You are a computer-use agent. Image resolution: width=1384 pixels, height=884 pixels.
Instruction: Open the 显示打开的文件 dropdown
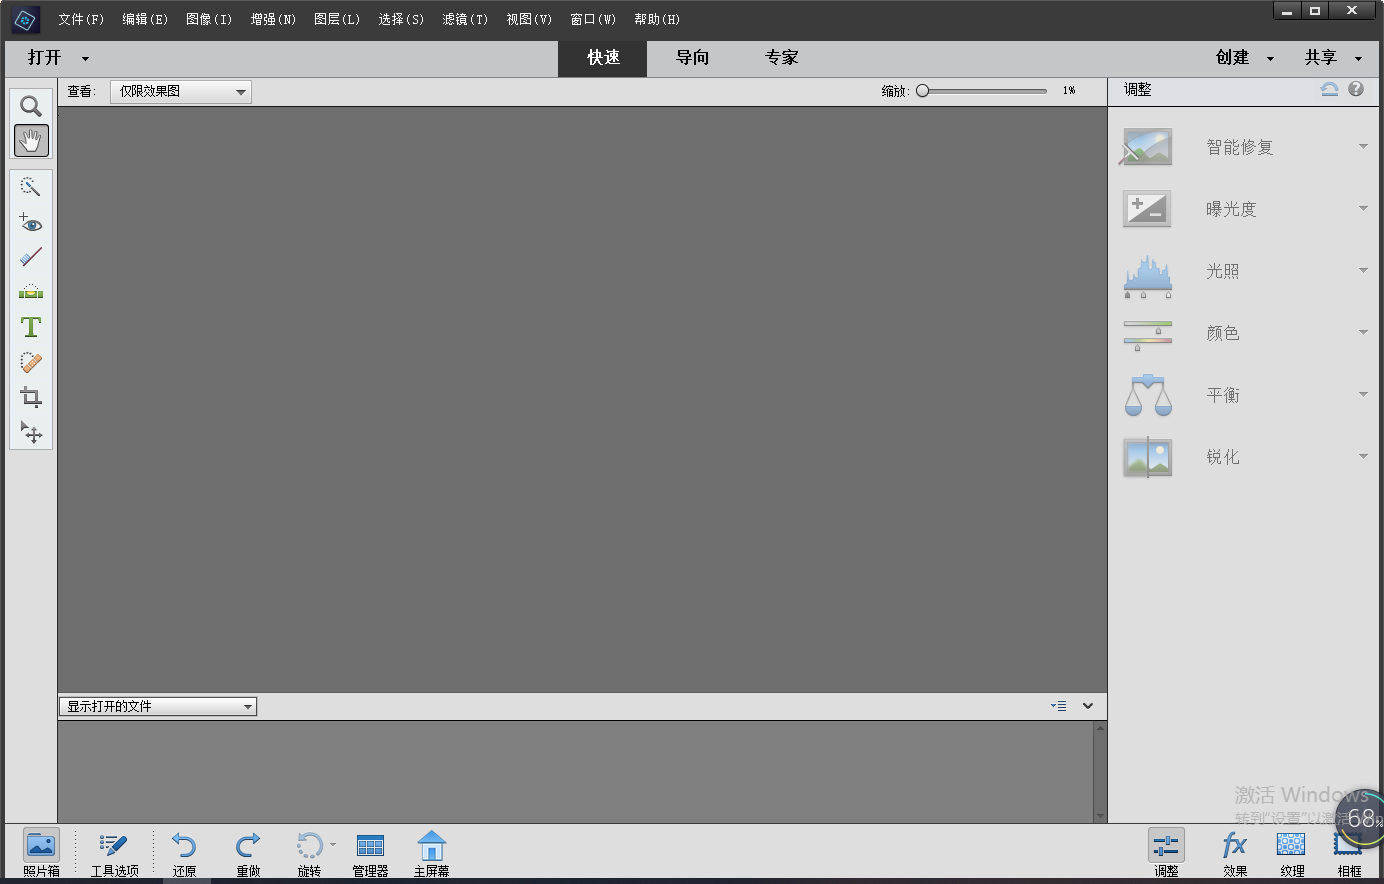pyautogui.click(x=158, y=706)
